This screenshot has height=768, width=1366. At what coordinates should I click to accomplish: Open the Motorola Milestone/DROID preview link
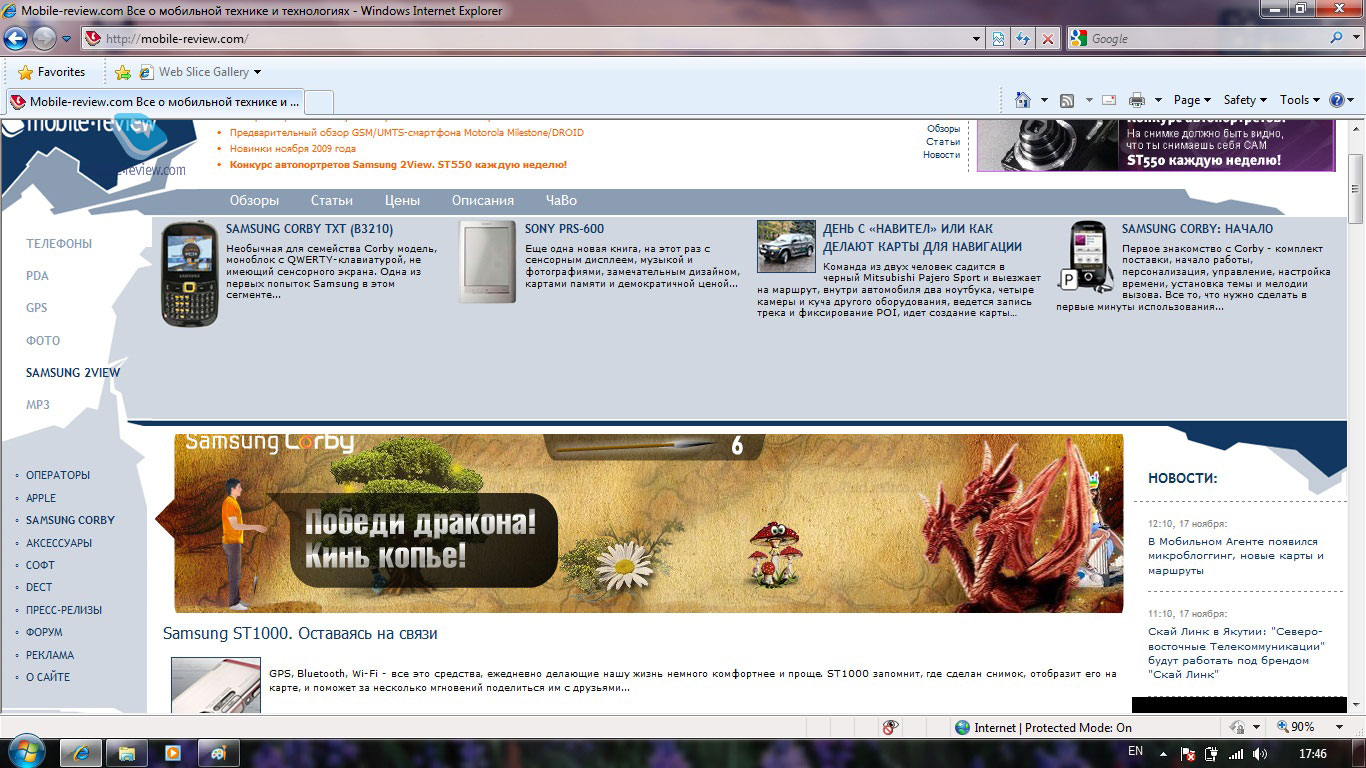point(407,132)
